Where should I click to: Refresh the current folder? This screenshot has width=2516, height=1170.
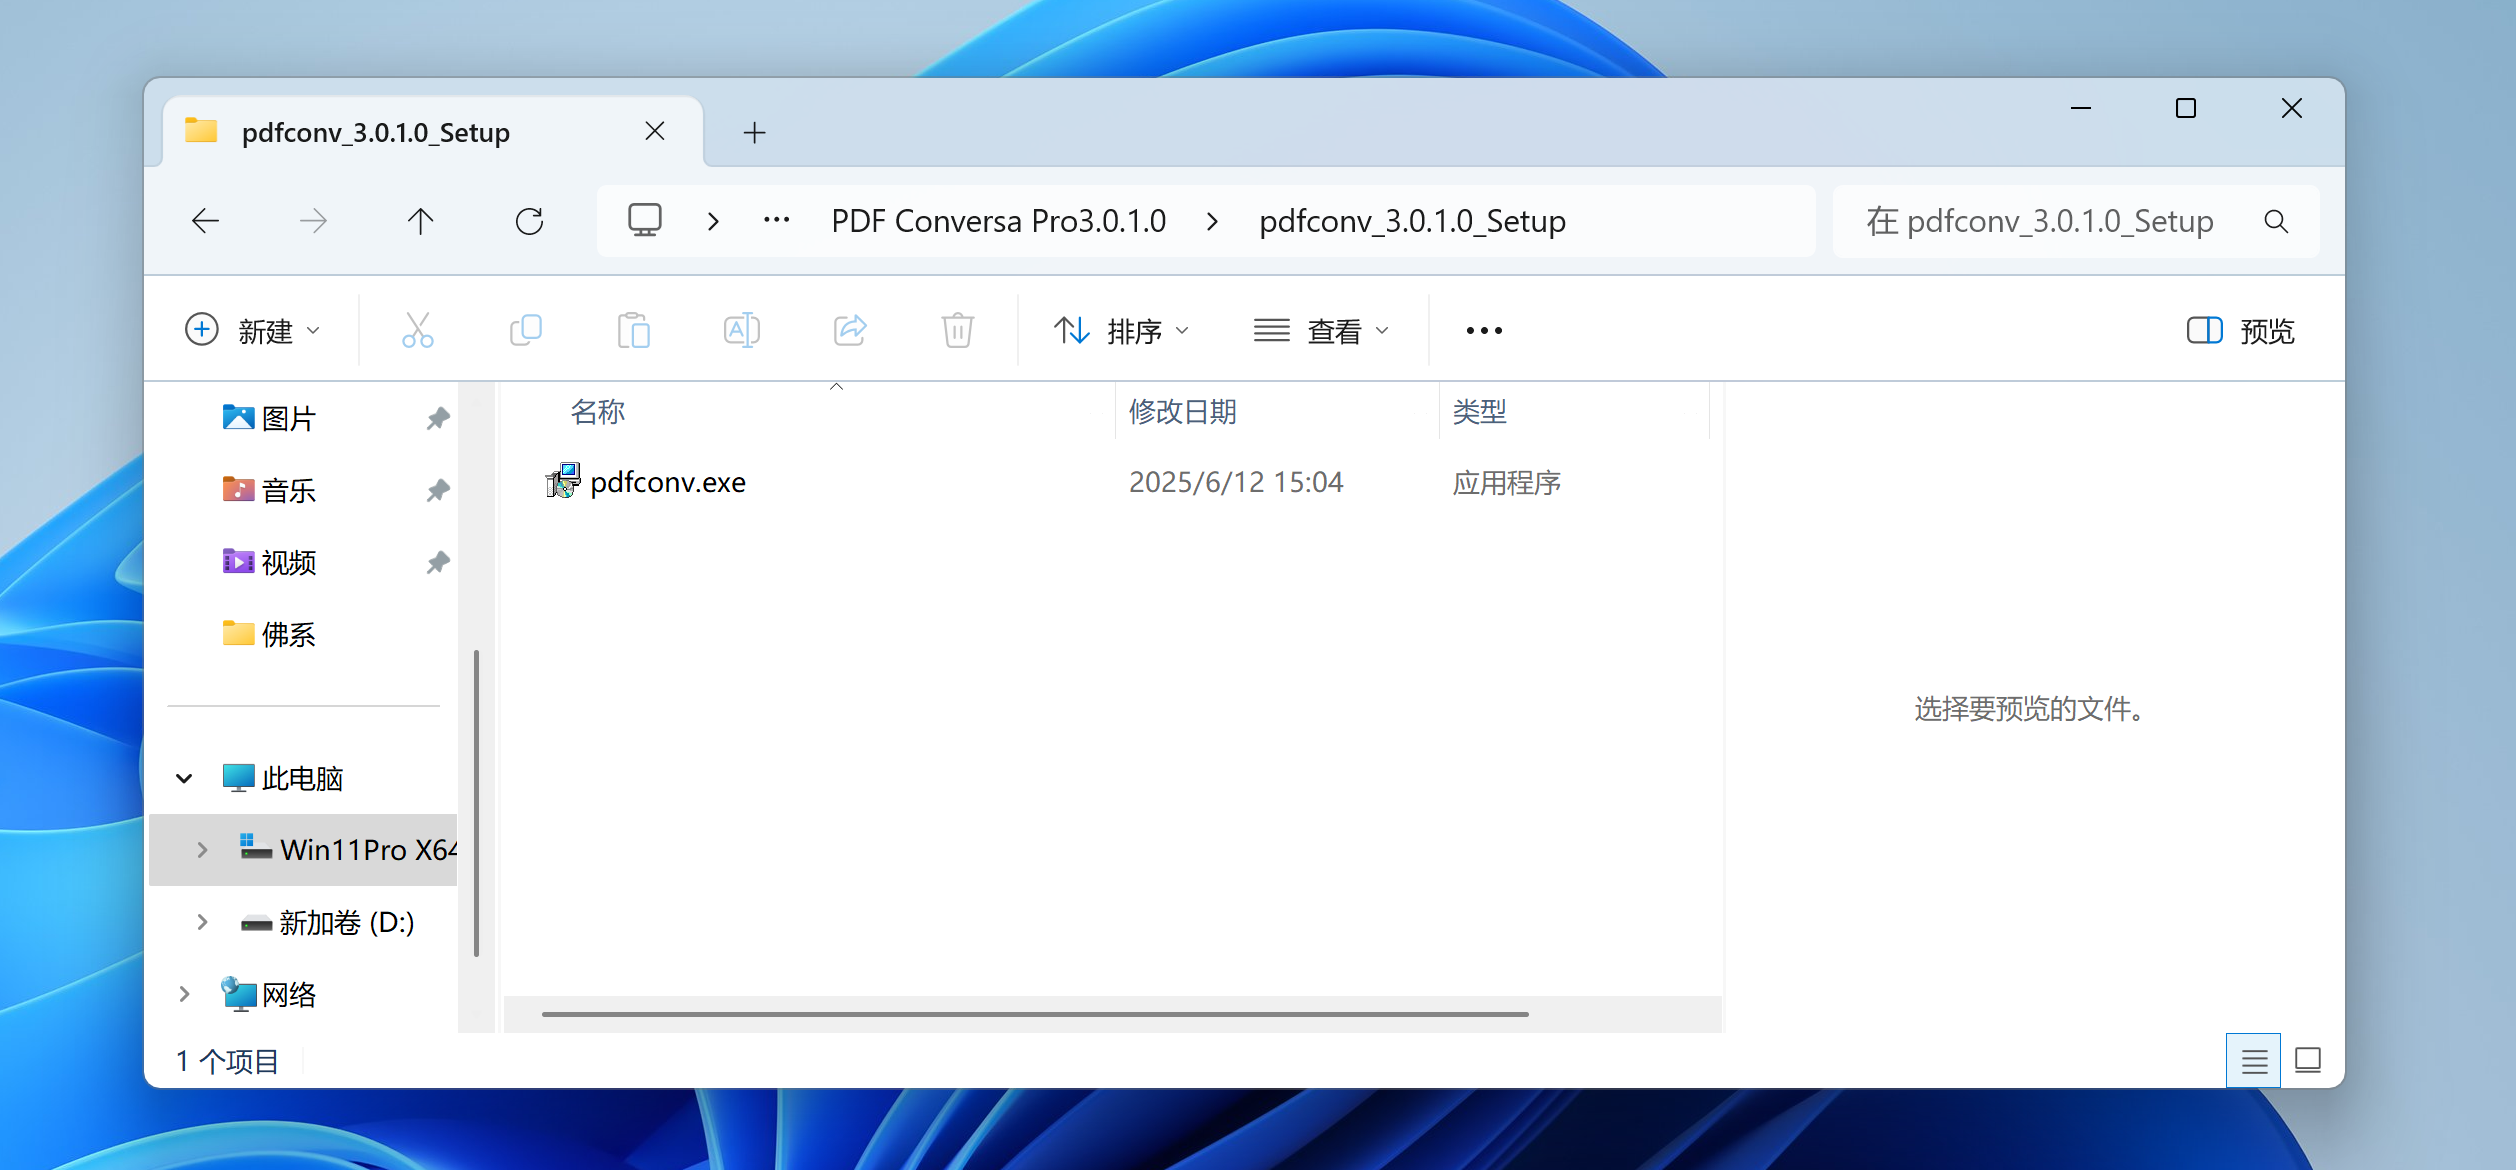tap(529, 221)
